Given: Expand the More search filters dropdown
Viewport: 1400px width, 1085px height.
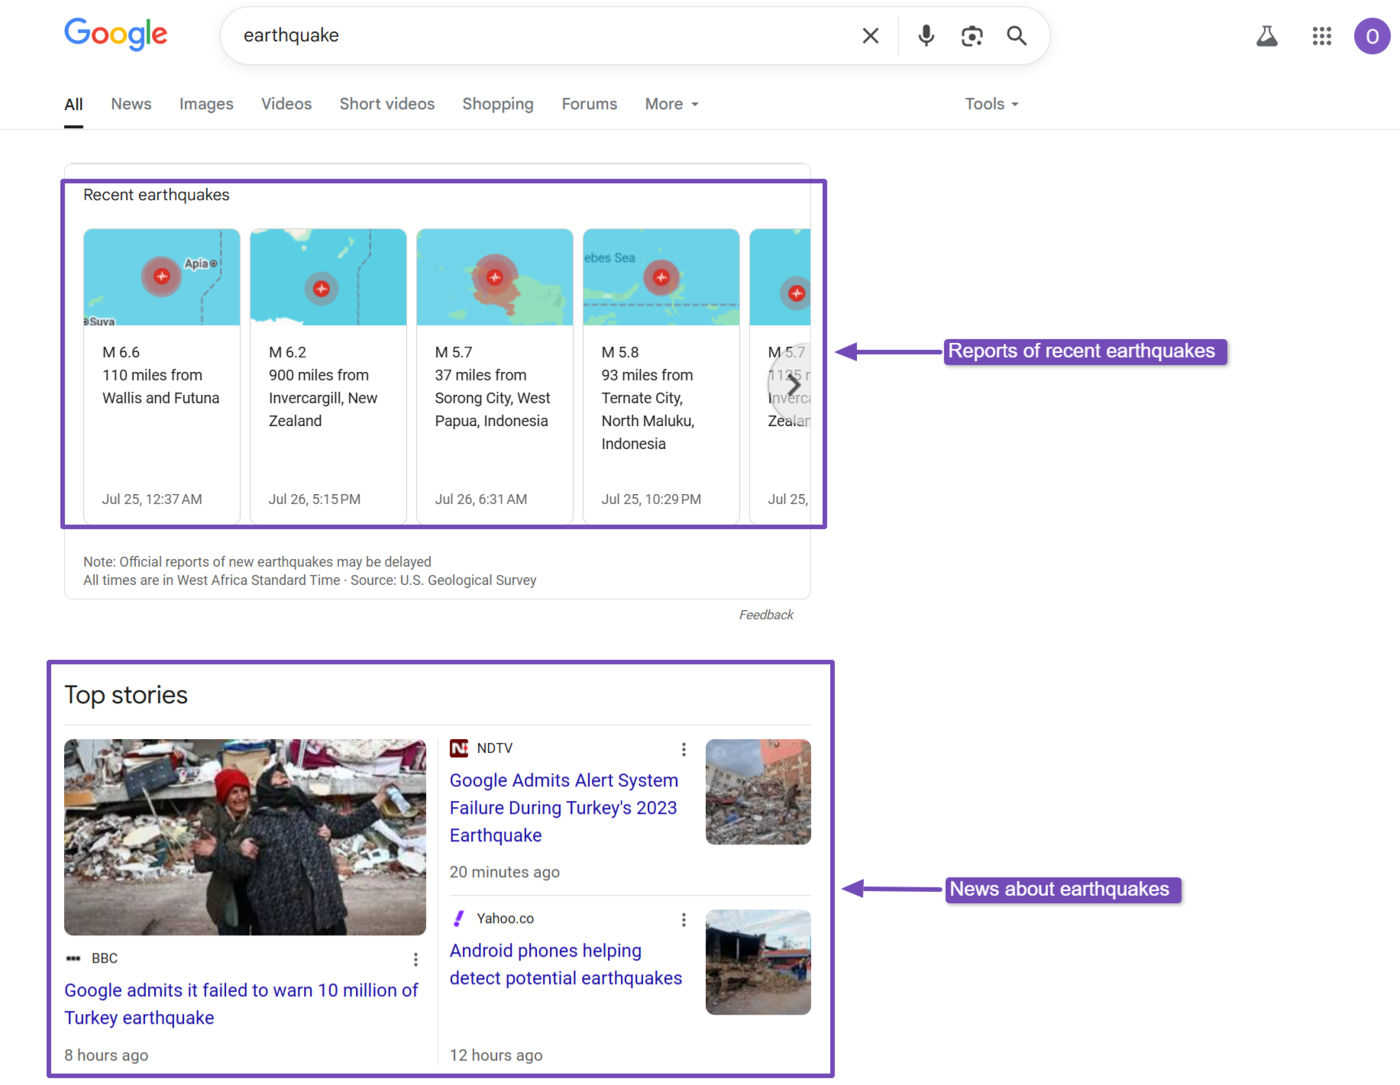Looking at the screenshot, I should point(672,104).
